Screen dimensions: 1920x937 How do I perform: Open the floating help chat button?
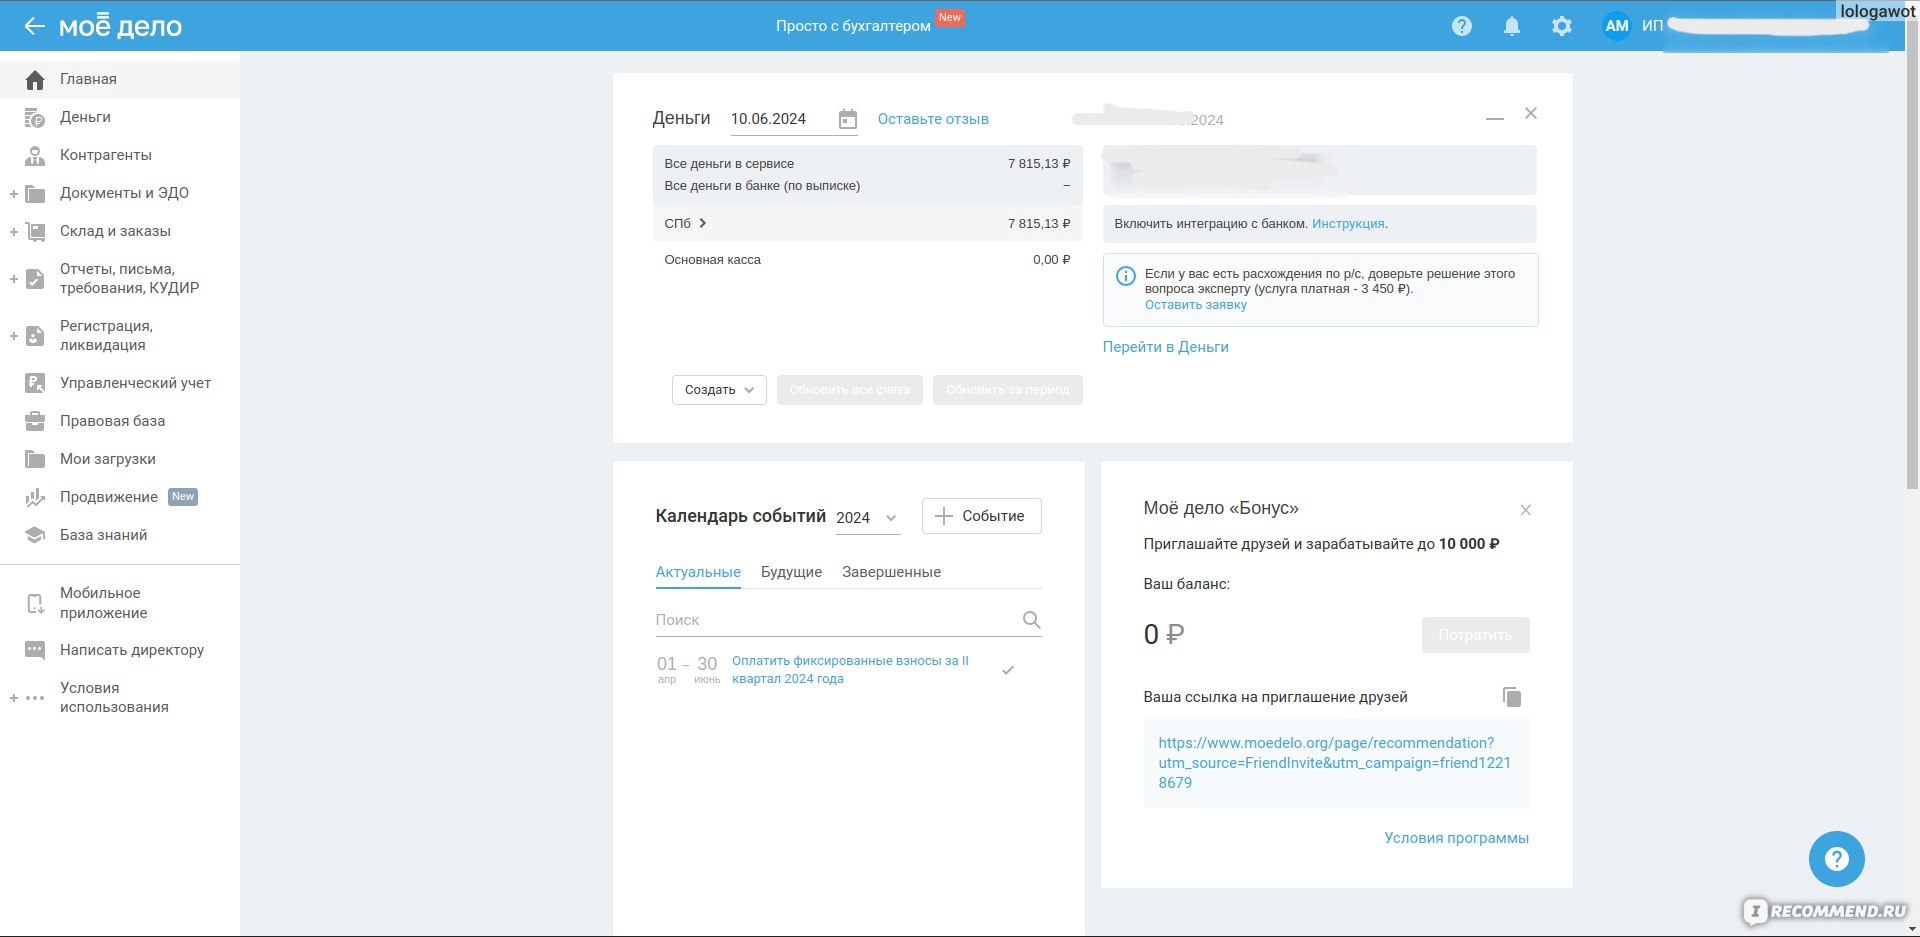coord(1837,859)
